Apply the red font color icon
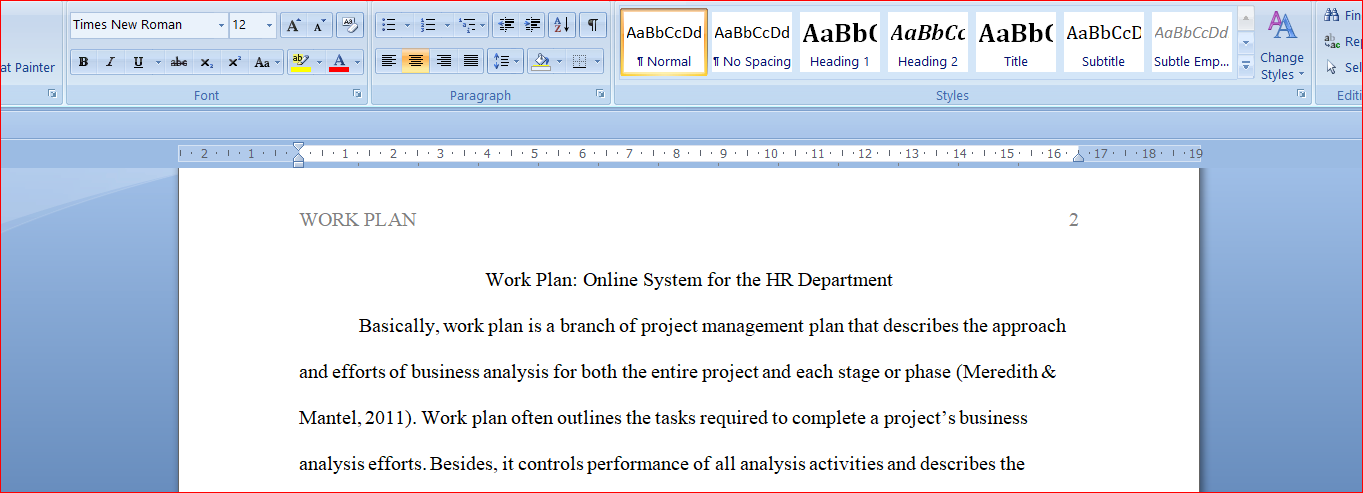The image size is (1363, 493). tap(339, 62)
